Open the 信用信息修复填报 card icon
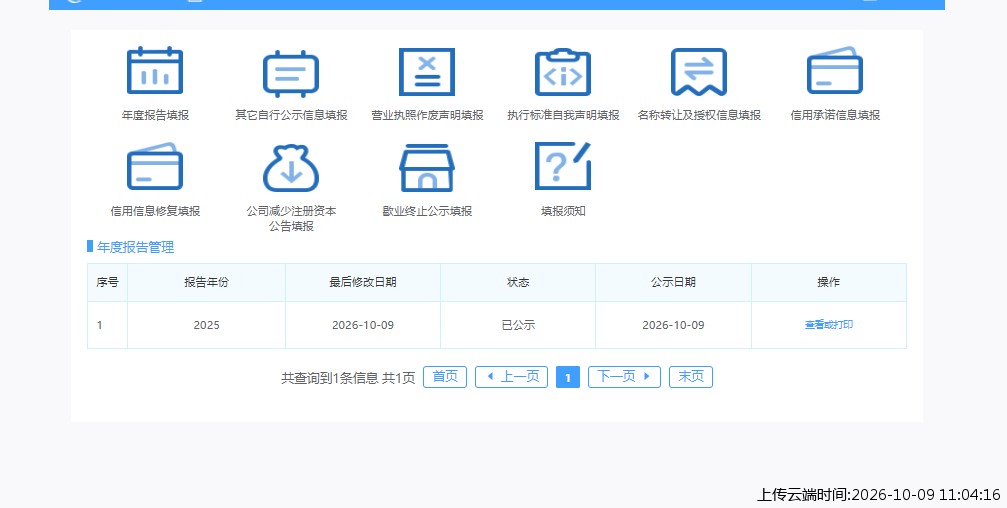Image resolution: width=1007 pixels, height=508 pixels. tap(155, 166)
